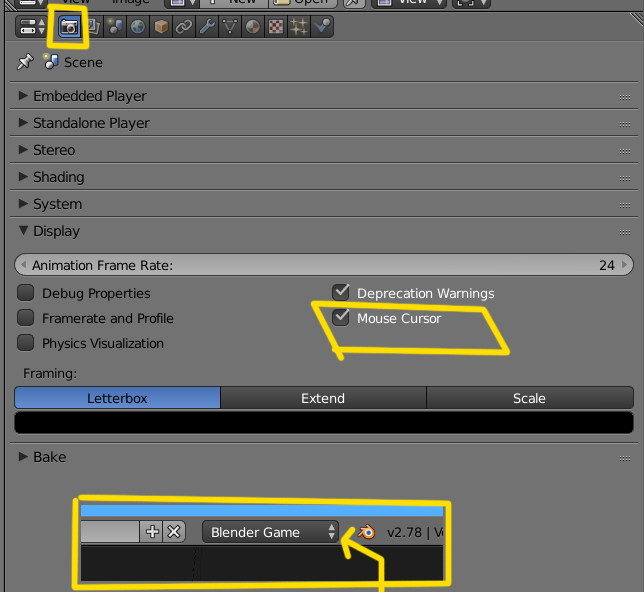Image resolution: width=644 pixels, height=592 pixels.
Task: Expand the System panel
Action: tap(23, 204)
